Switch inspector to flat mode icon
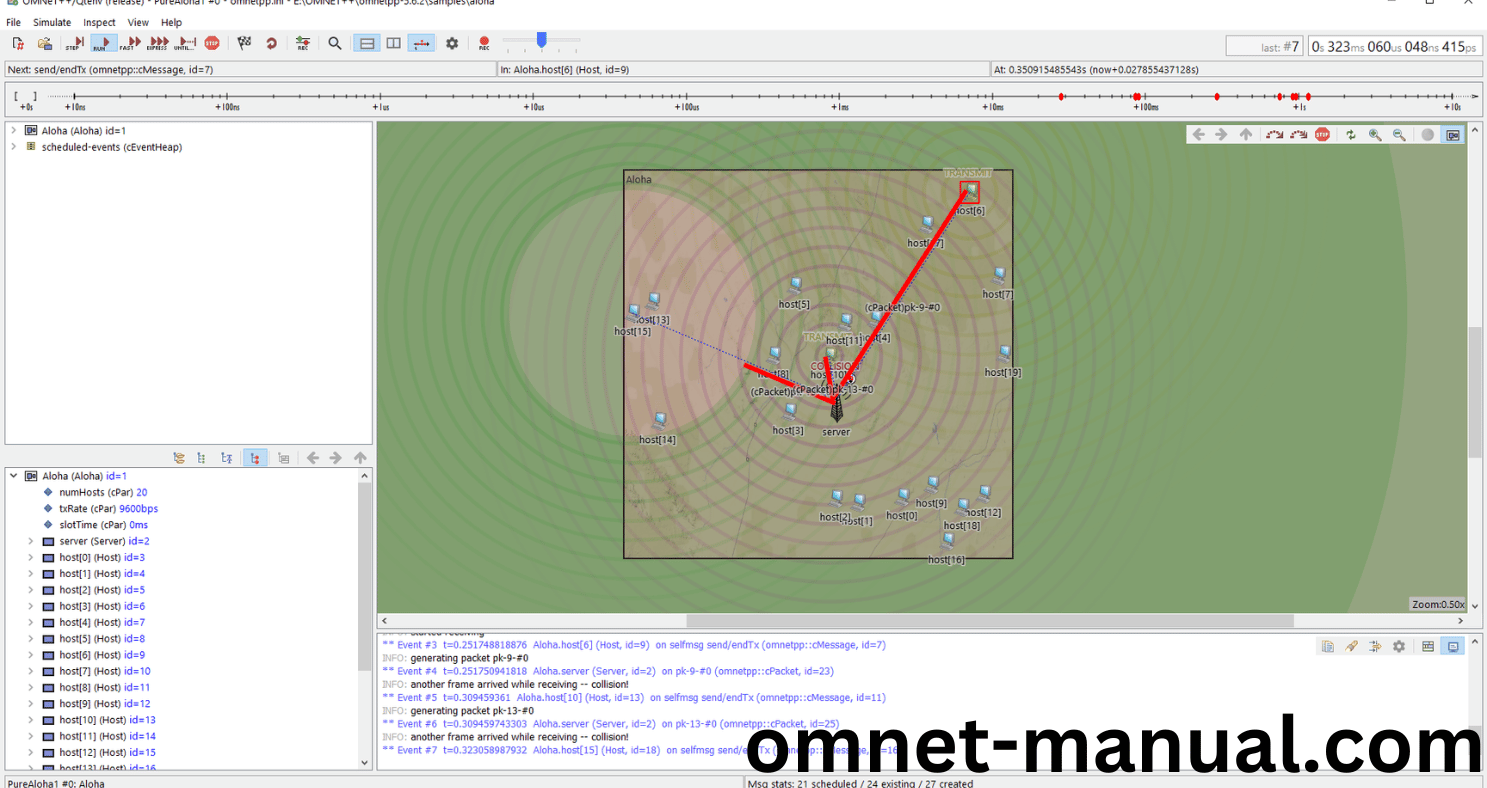This screenshot has width=1487, height=788. point(203,458)
